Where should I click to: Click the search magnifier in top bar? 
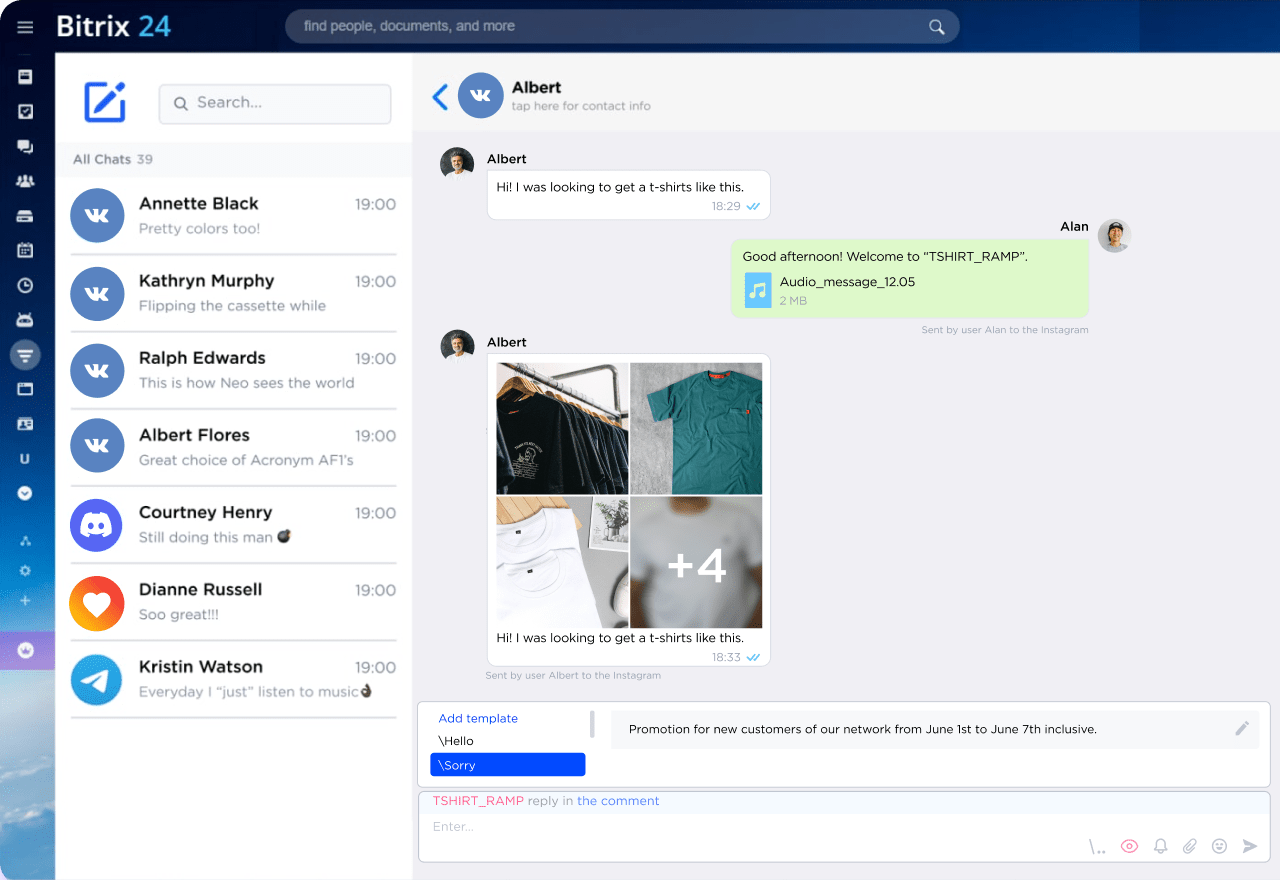click(x=936, y=26)
